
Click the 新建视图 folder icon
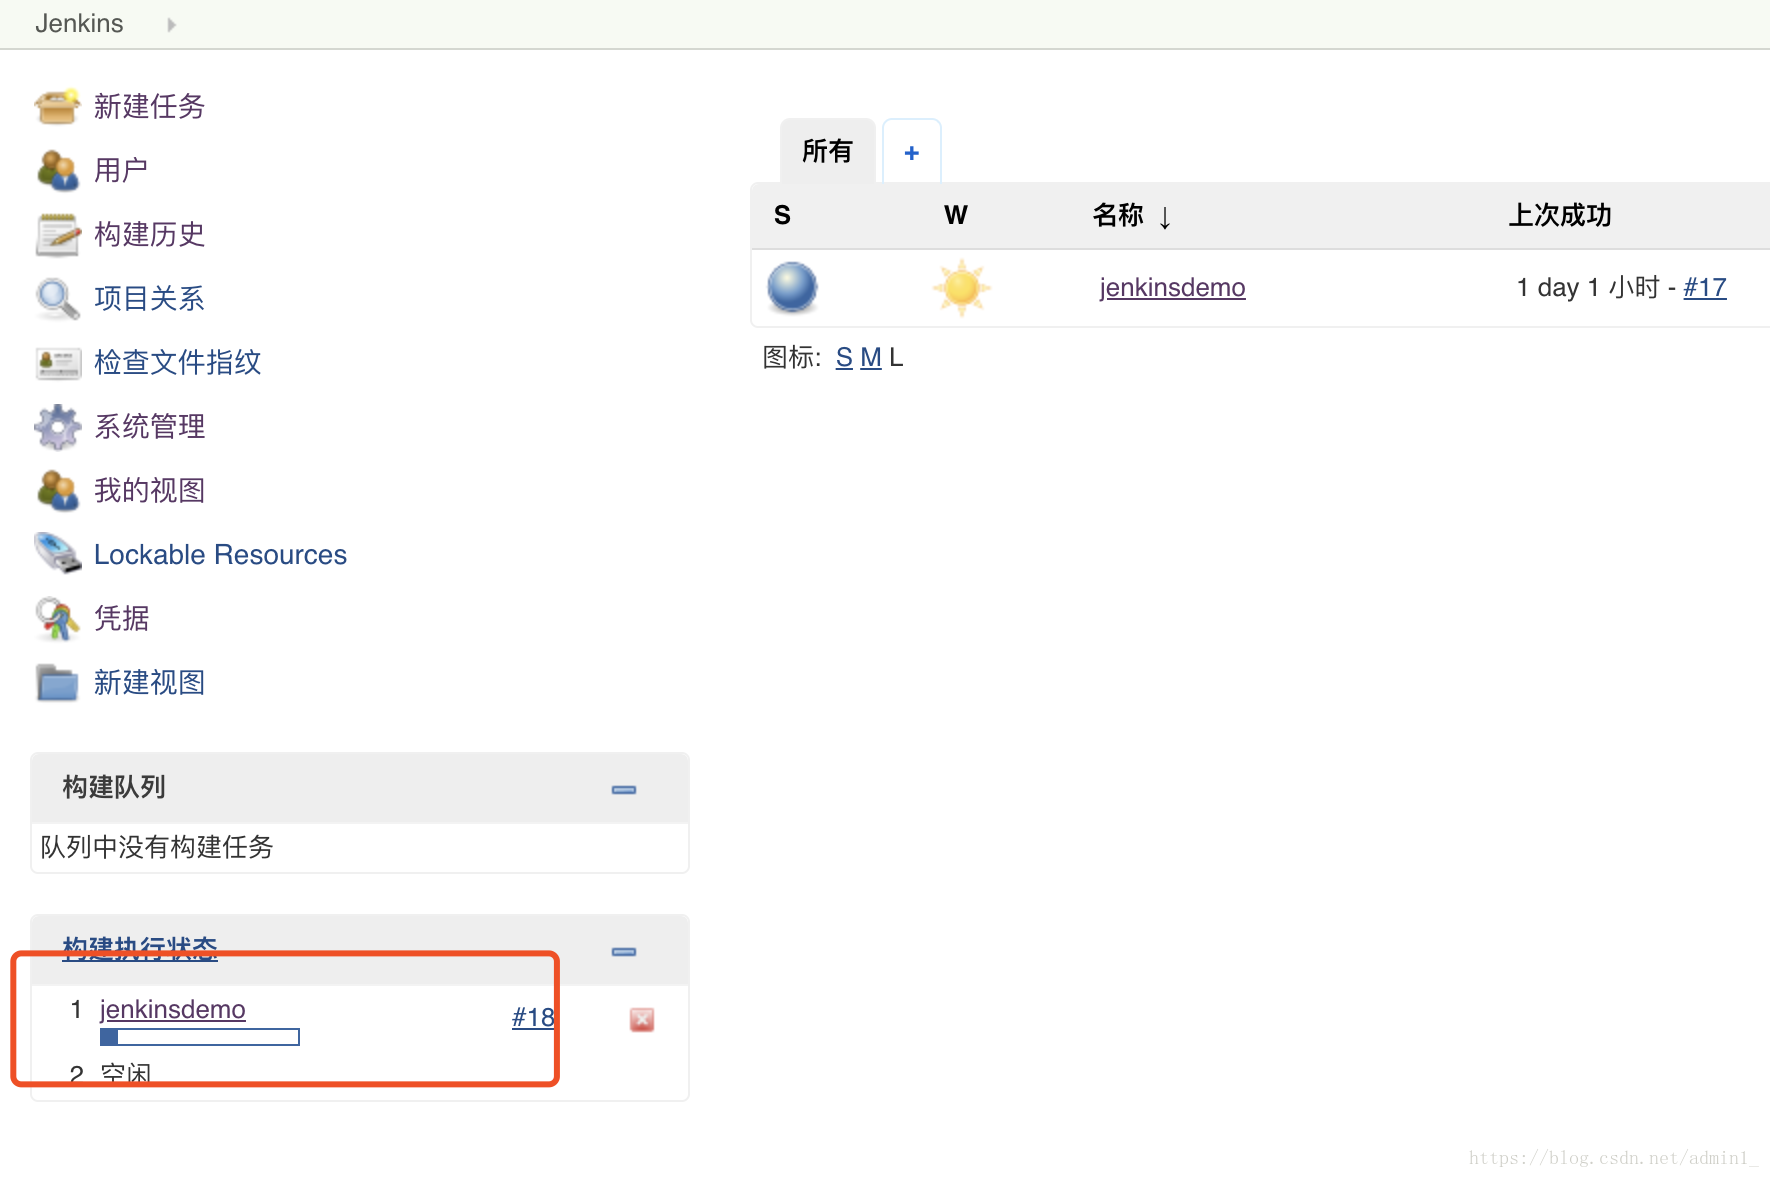tap(57, 682)
